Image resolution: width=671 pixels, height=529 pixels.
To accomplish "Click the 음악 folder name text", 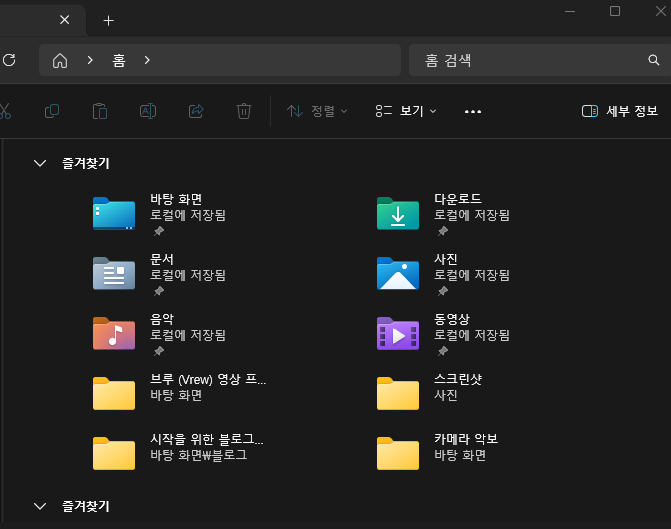I will [x=162, y=319].
